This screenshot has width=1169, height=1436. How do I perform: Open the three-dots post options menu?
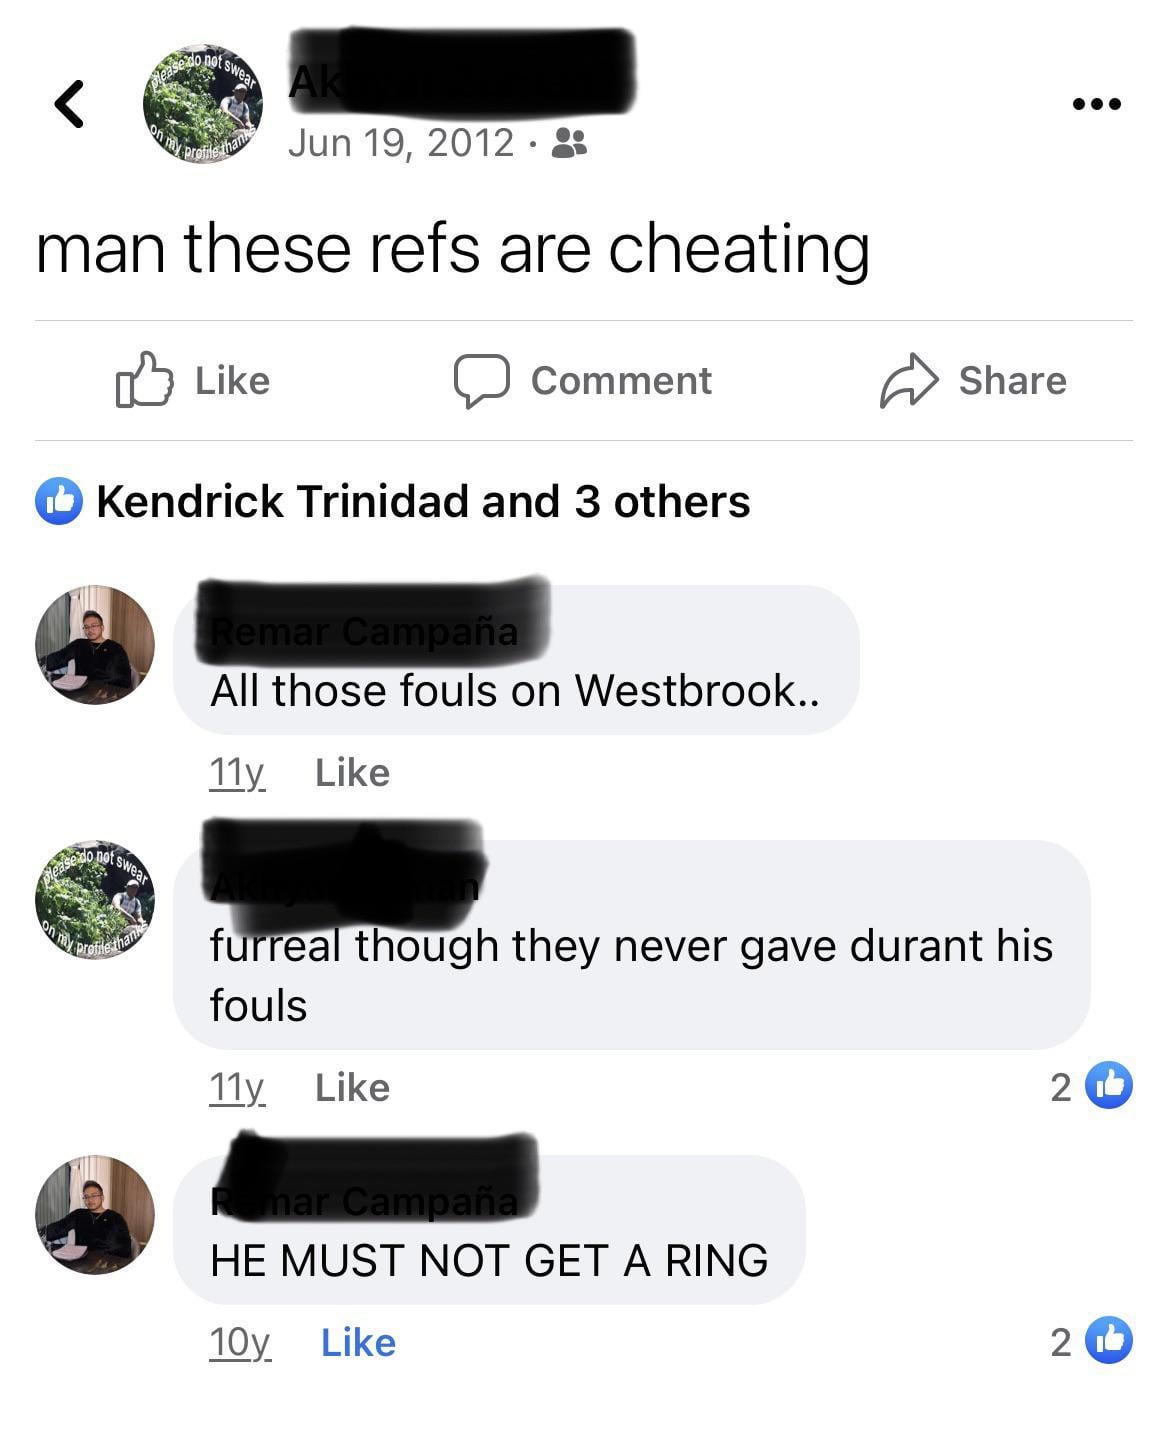pyautogui.click(x=1096, y=103)
